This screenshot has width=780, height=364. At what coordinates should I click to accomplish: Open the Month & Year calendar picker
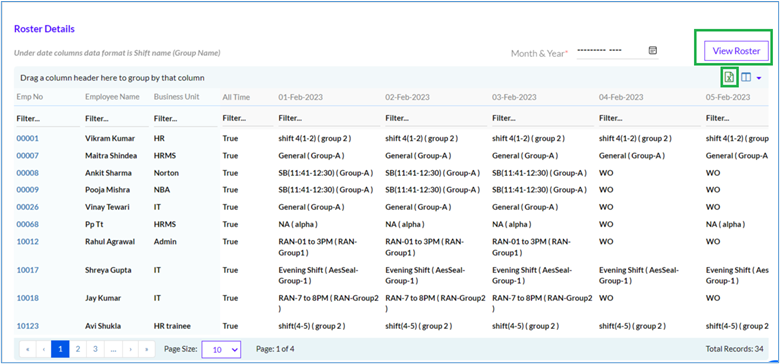653,51
